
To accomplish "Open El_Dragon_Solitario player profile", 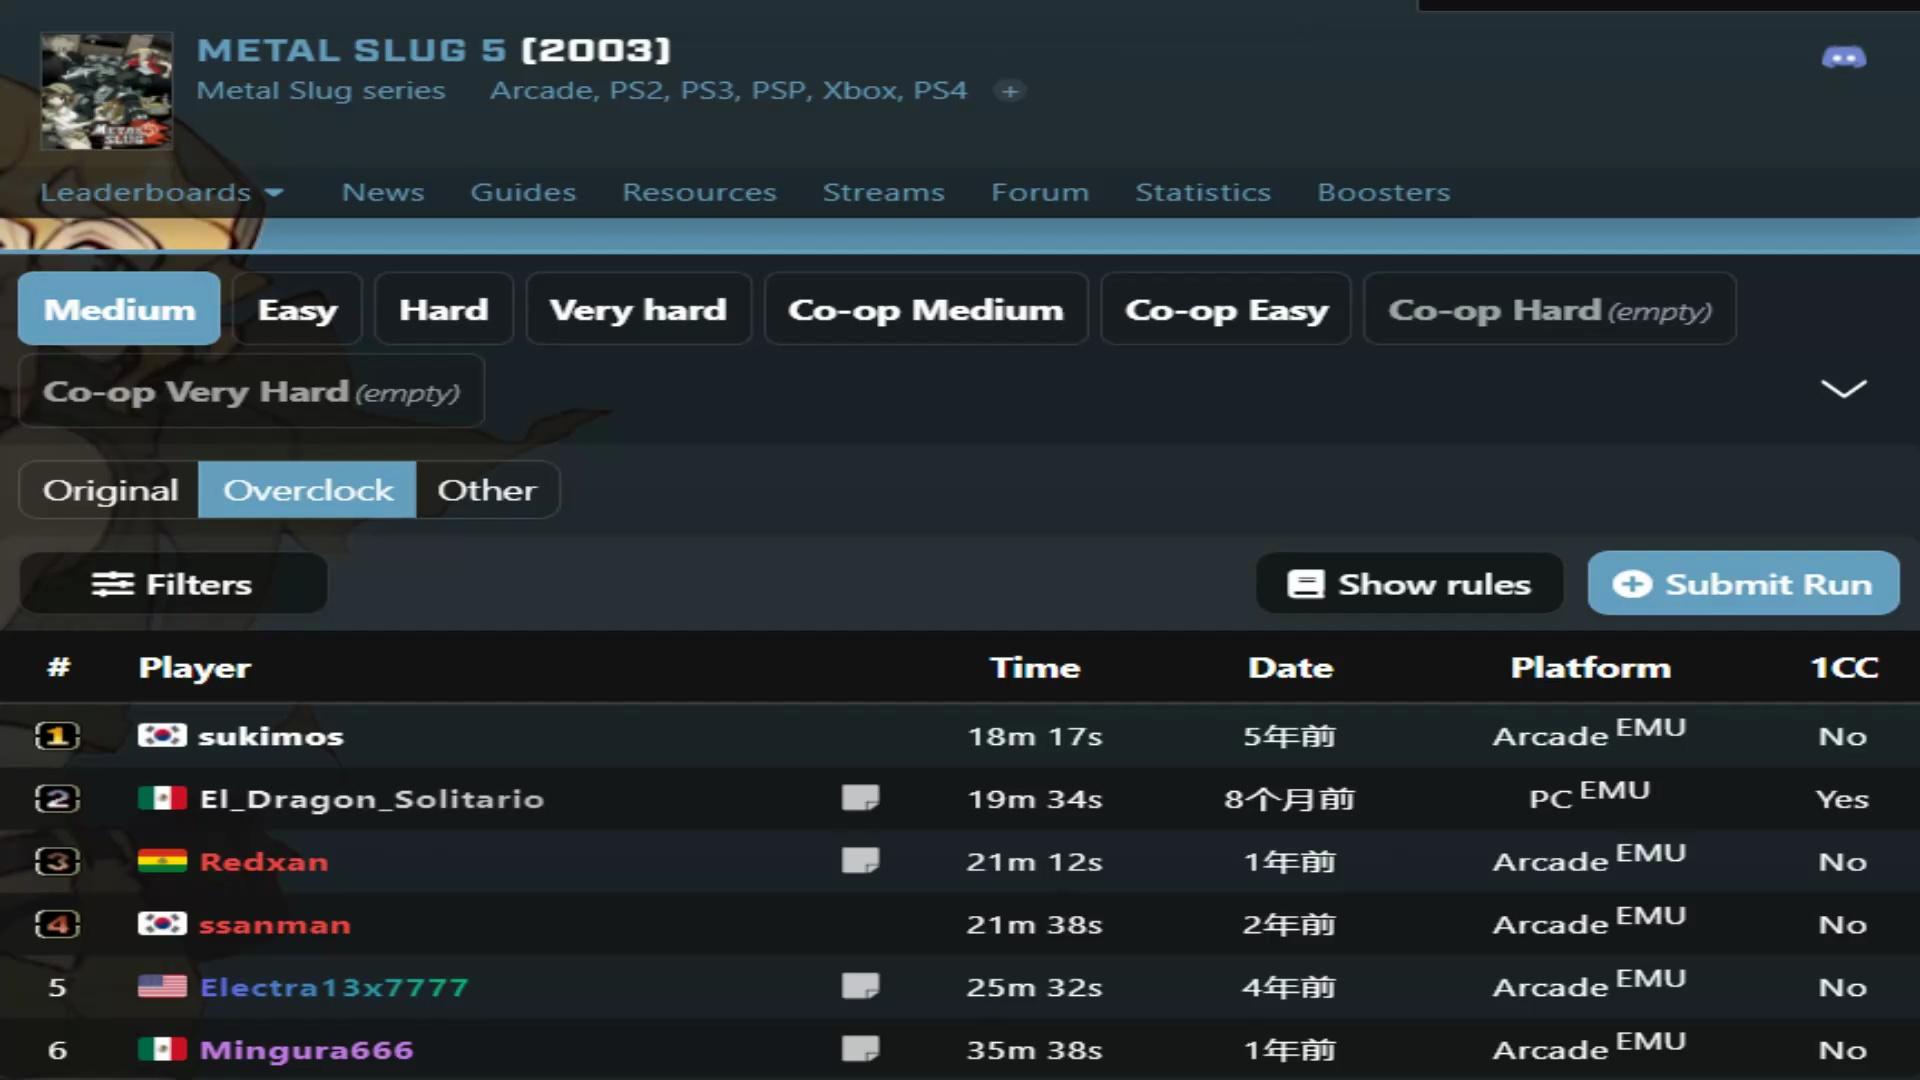I will (371, 799).
